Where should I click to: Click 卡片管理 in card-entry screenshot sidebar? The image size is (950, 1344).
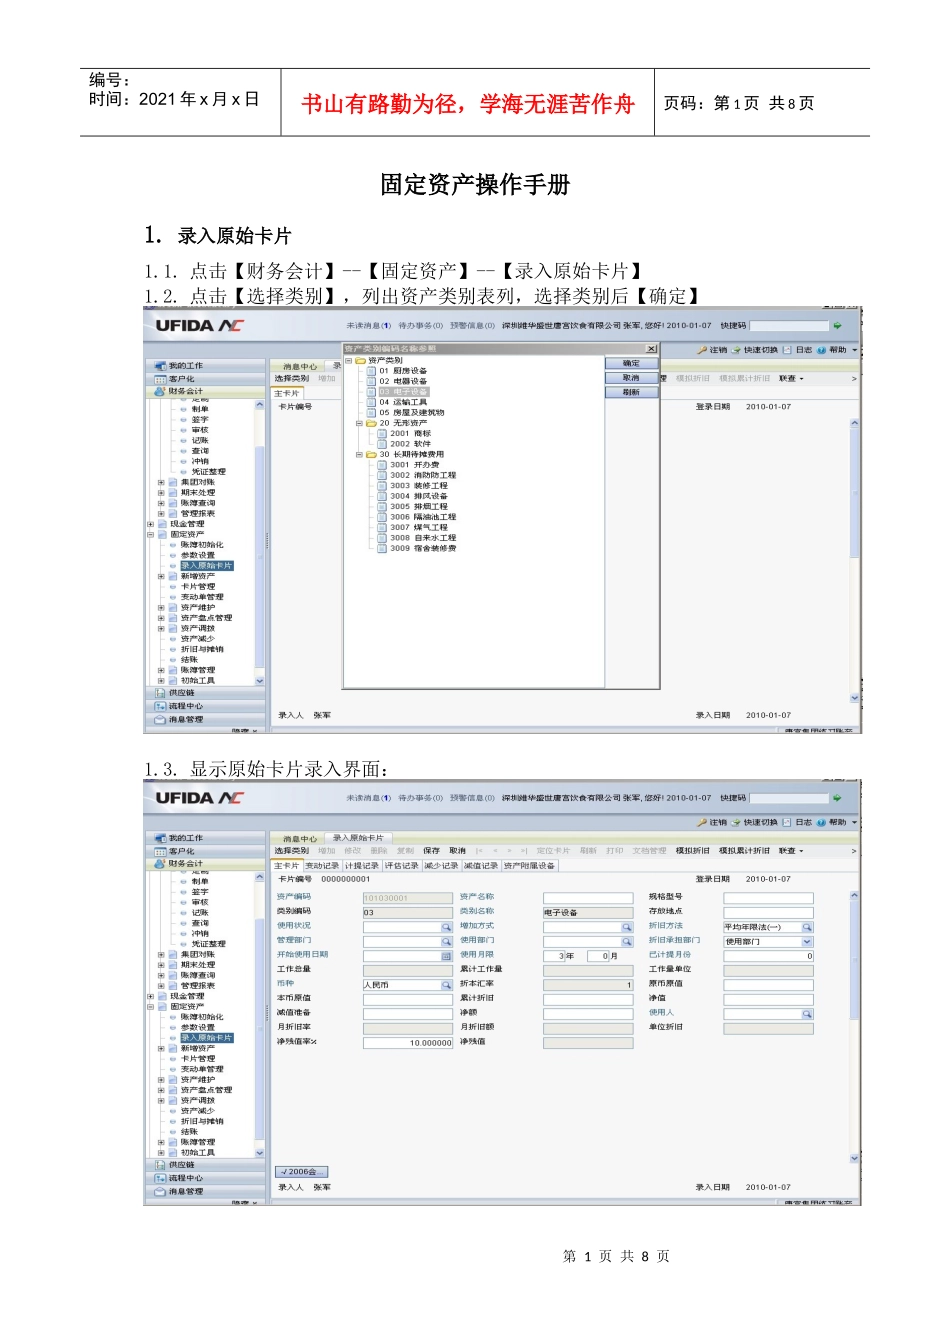coord(197,1059)
